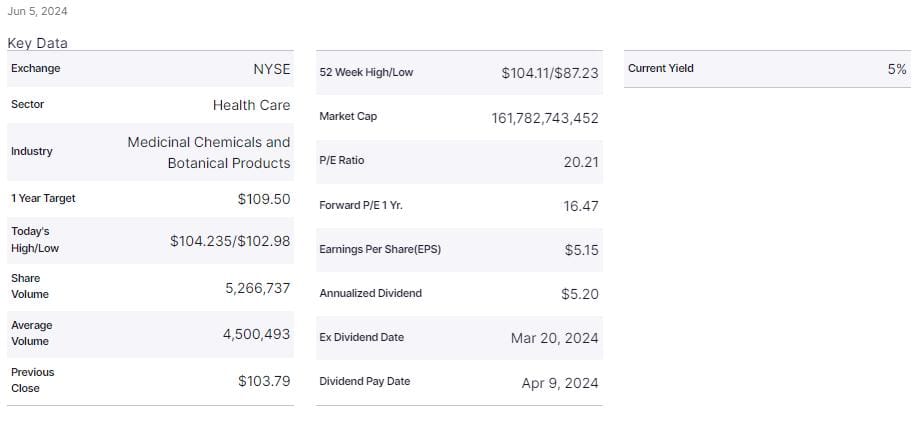Click the Annualized Dividend value $5.20

(580, 293)
